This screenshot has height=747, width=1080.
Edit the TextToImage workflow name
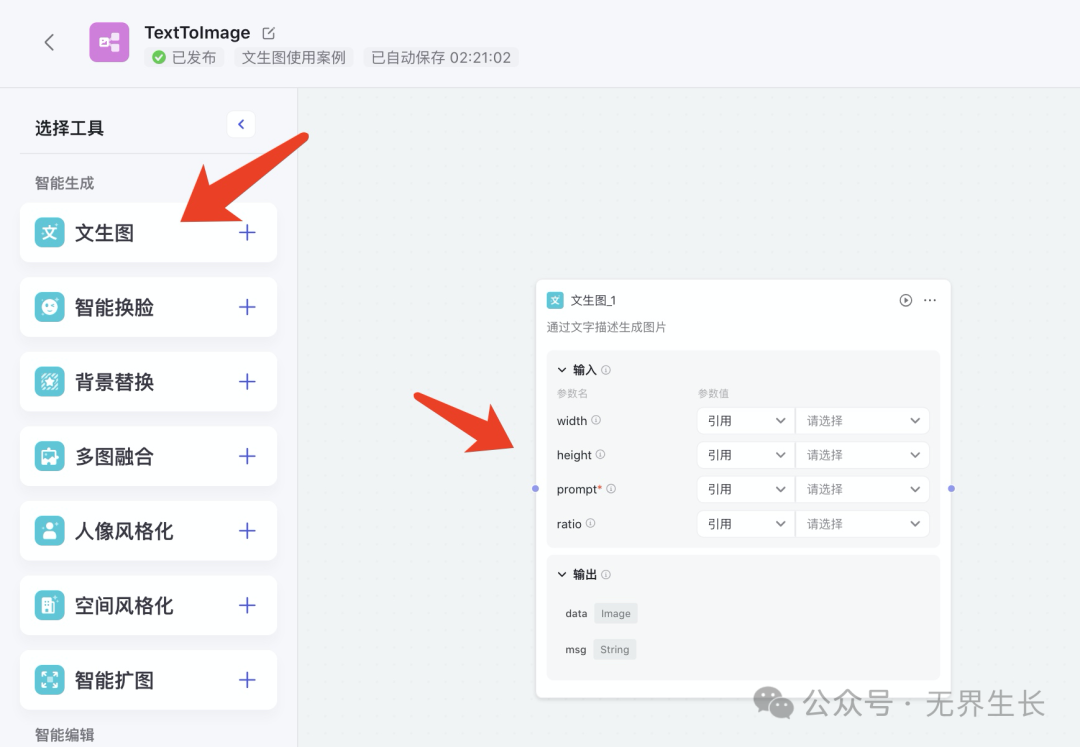(269, 33)
